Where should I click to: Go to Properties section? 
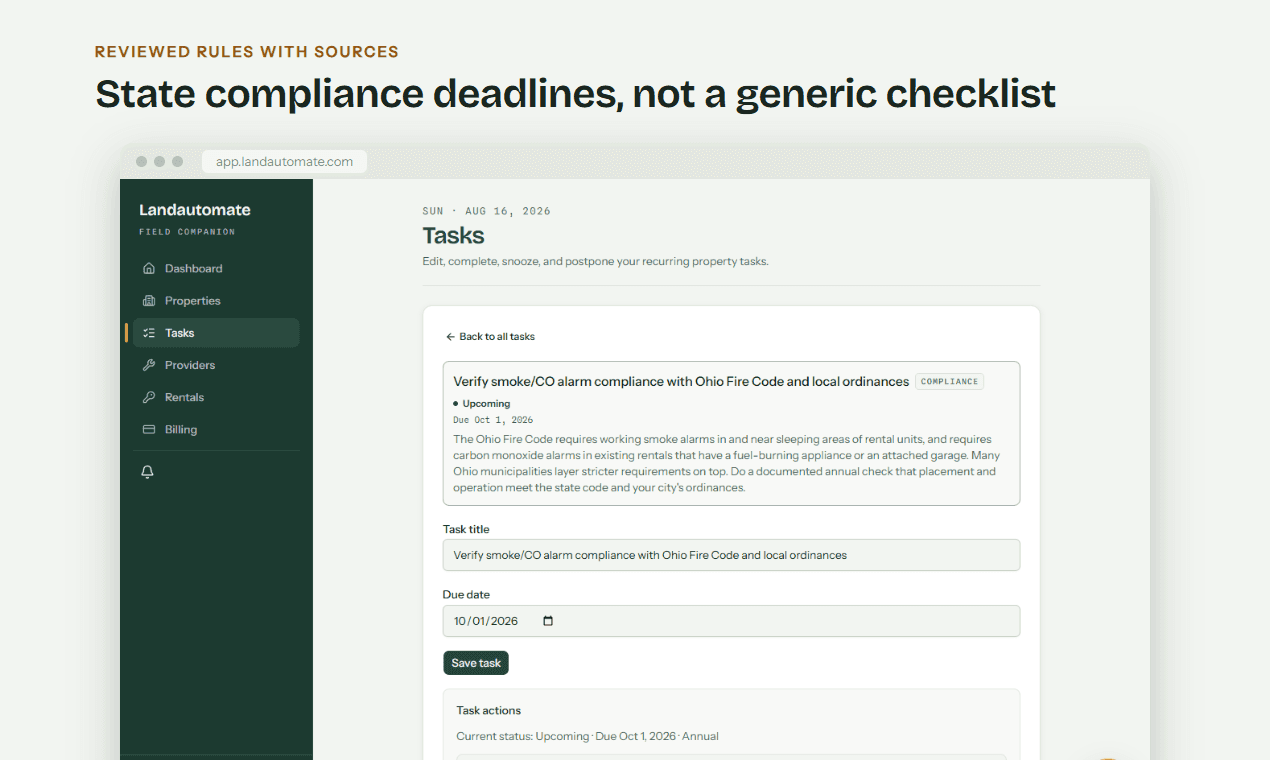pyautogui.click(x=216, y=301)
